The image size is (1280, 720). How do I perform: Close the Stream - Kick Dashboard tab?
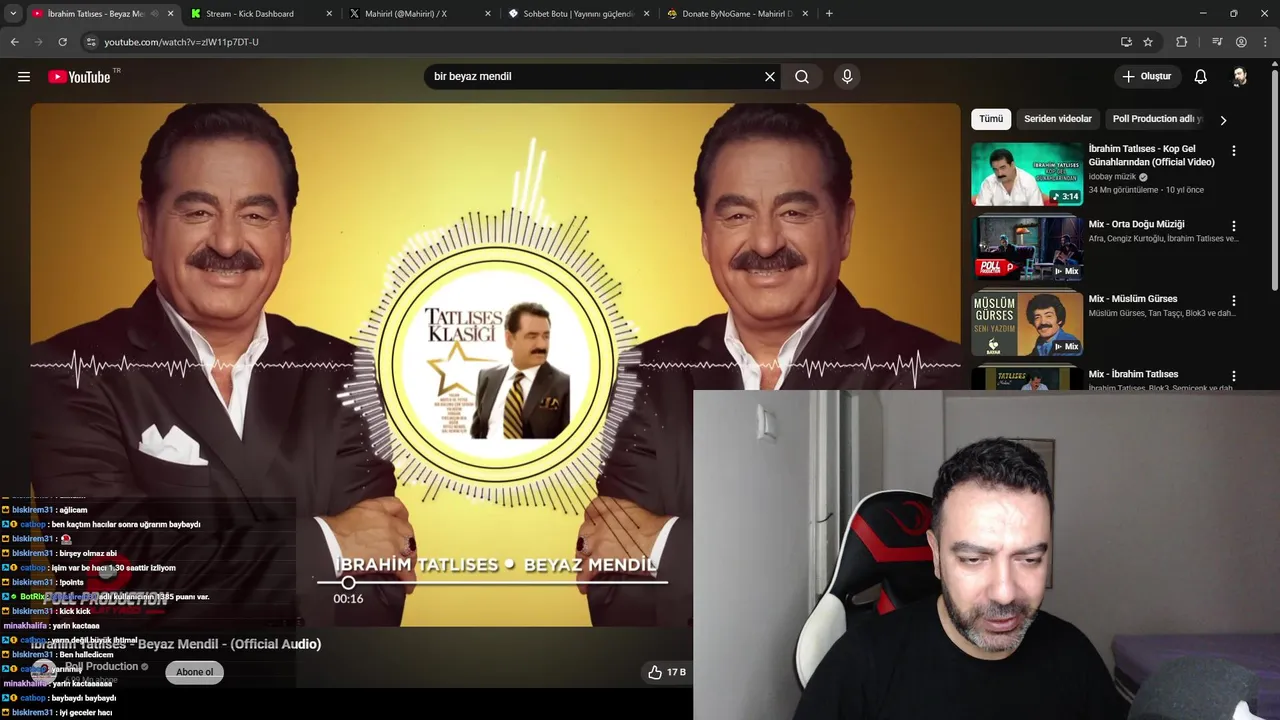(329, 14)
